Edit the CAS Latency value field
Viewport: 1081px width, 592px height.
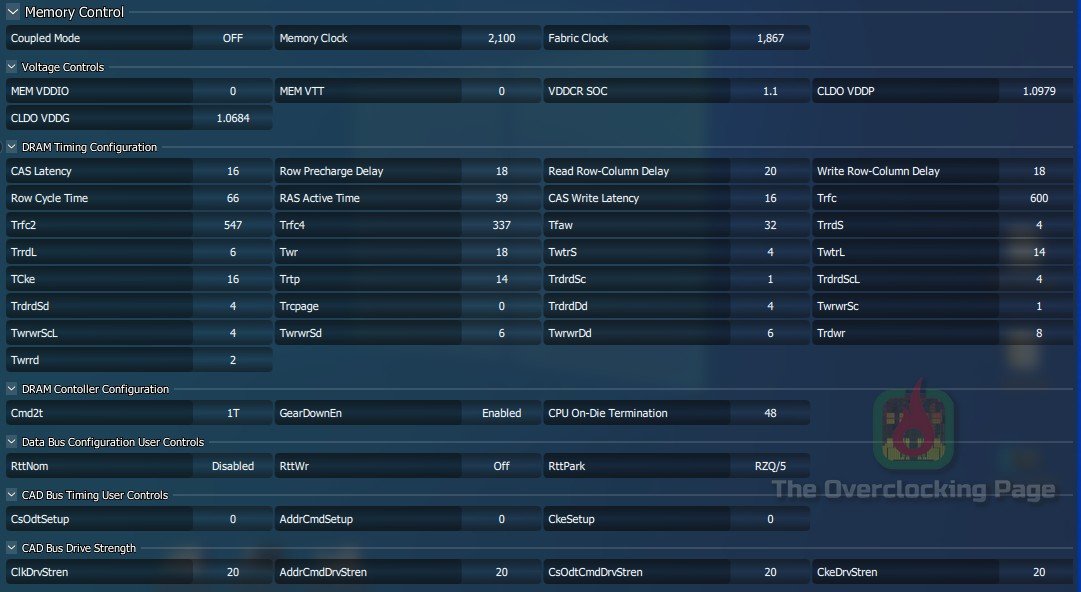tap(232, 171)
